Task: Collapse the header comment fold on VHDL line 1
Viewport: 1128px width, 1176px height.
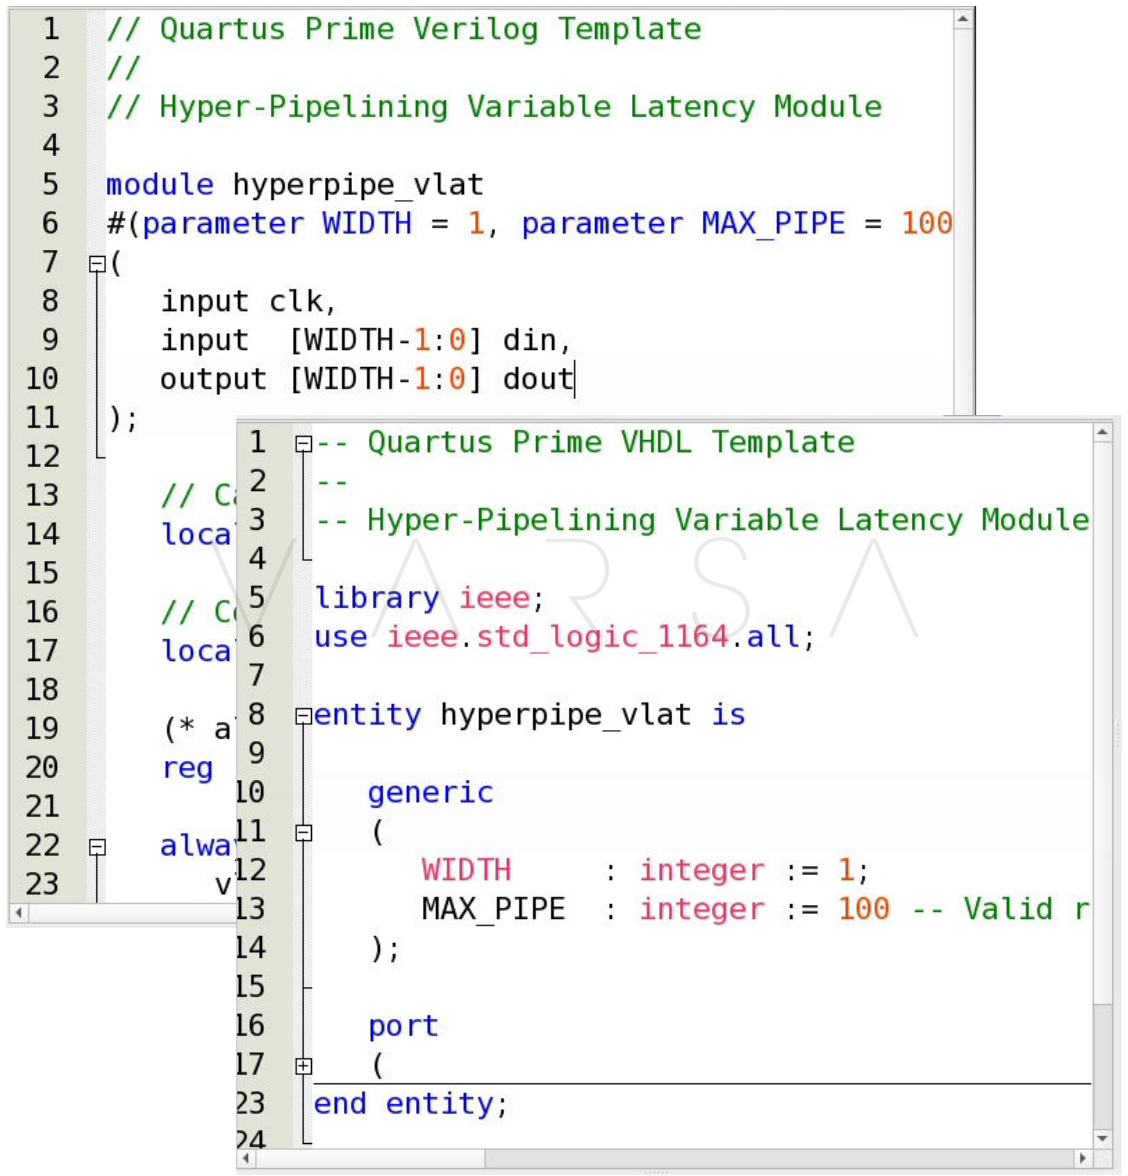Action: [303, 444]
